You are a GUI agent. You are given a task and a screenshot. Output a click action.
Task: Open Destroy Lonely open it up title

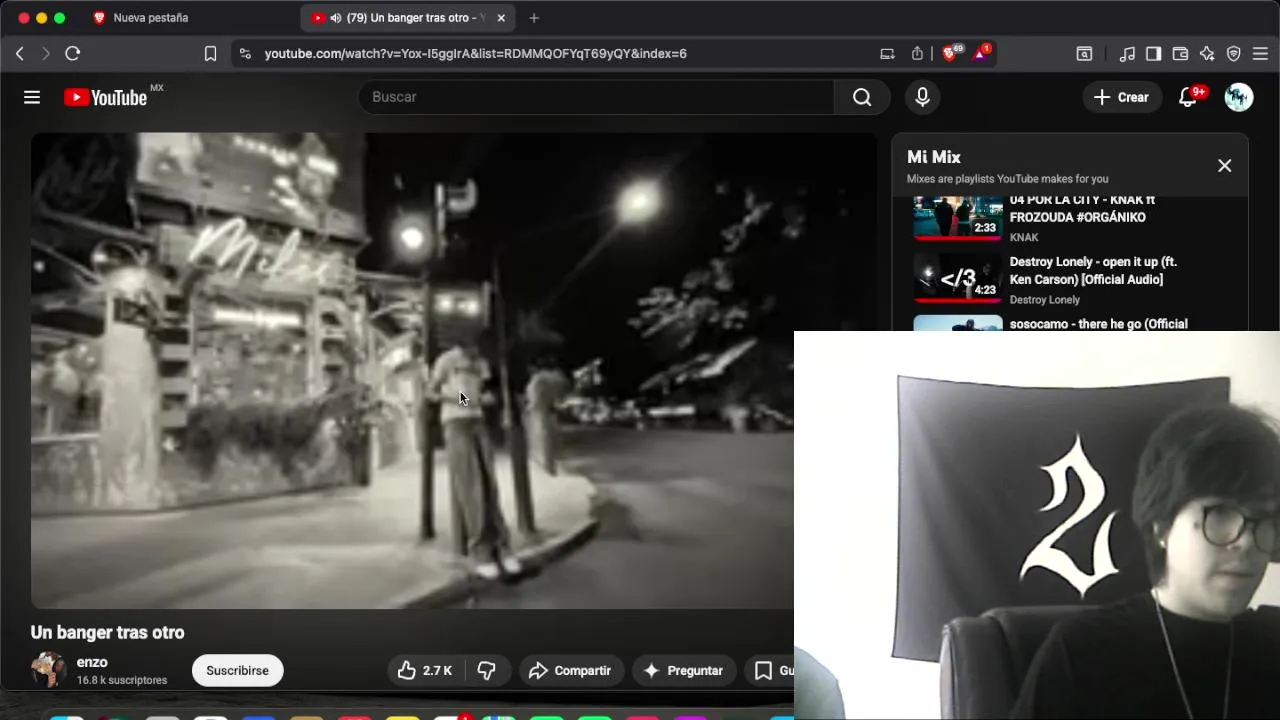coord(1093,270)
